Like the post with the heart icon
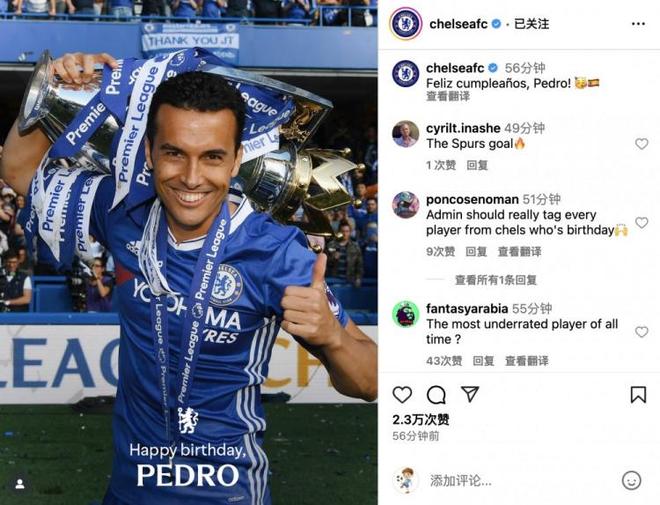660x505 pixels. pos(402,395)
